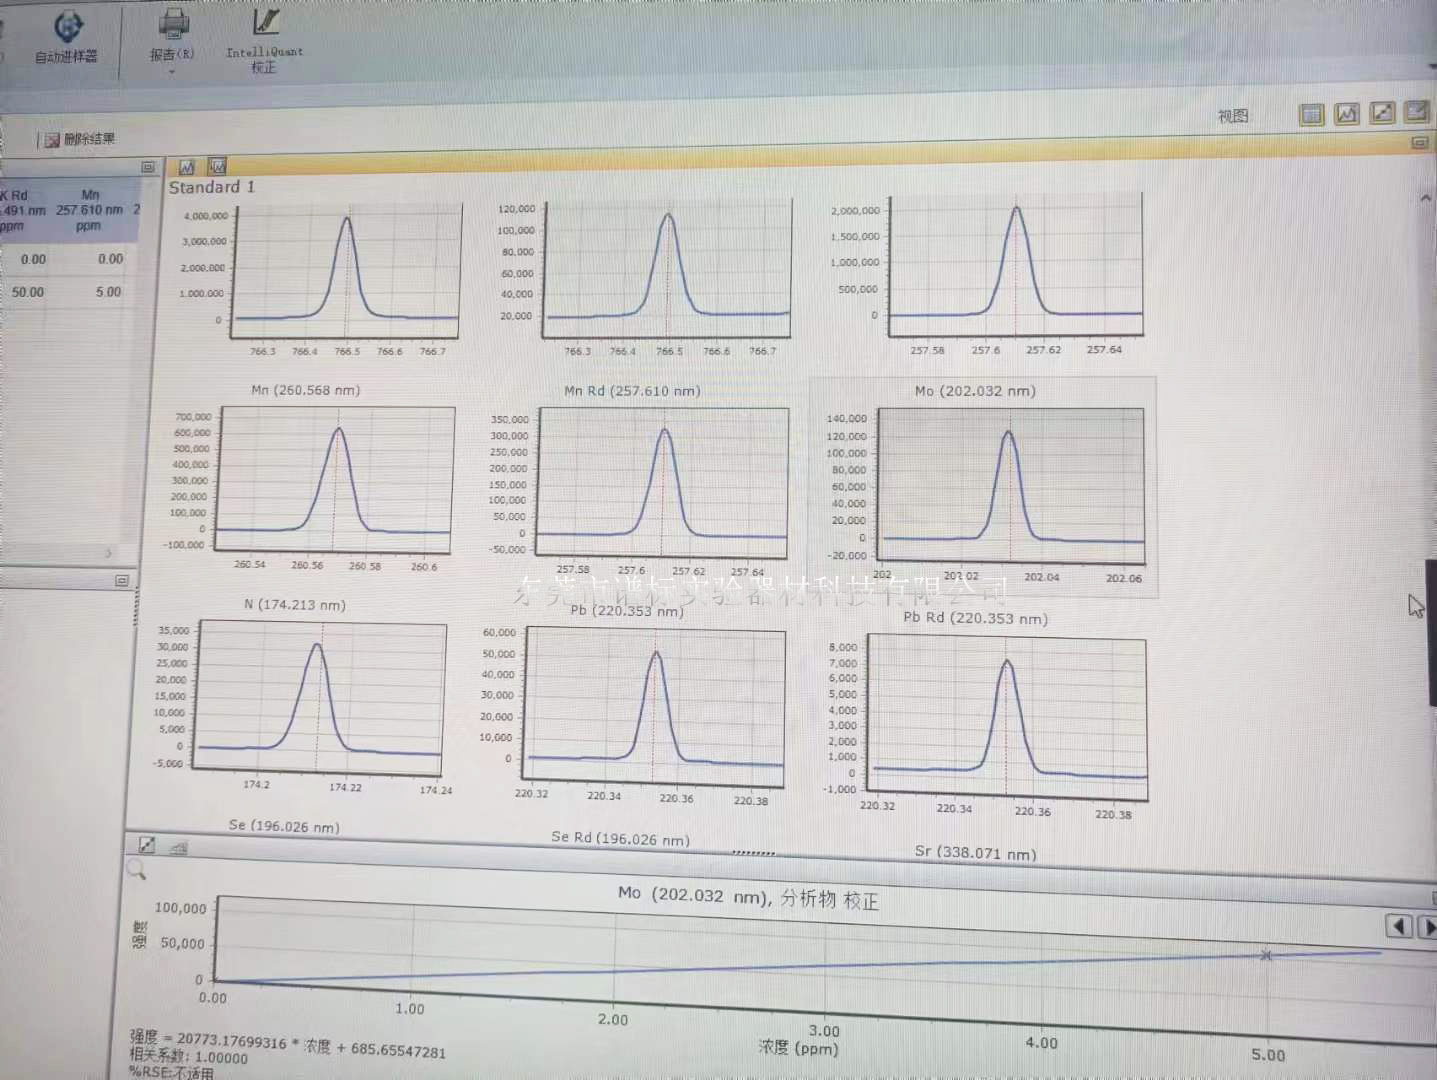Screen dimensions: 1437x1080
Task: Toggle second spectrum display mode above Standard 1
Action: (217, 166)
